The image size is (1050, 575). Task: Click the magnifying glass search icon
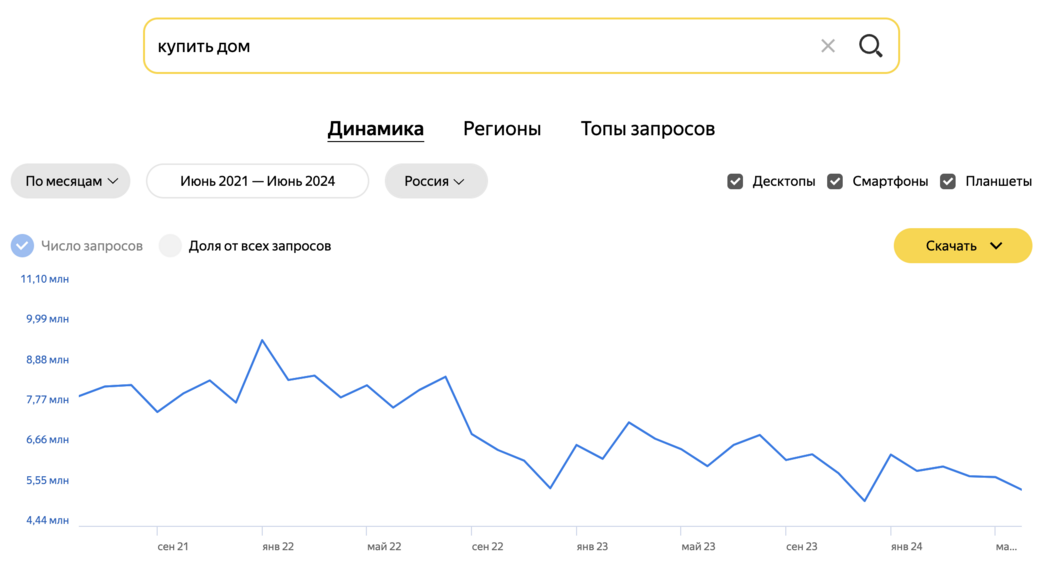click(871, 46)
